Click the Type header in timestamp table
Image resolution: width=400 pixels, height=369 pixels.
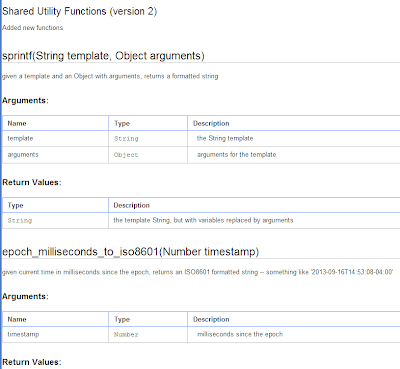pyautogui.click(x=122, y=320)
